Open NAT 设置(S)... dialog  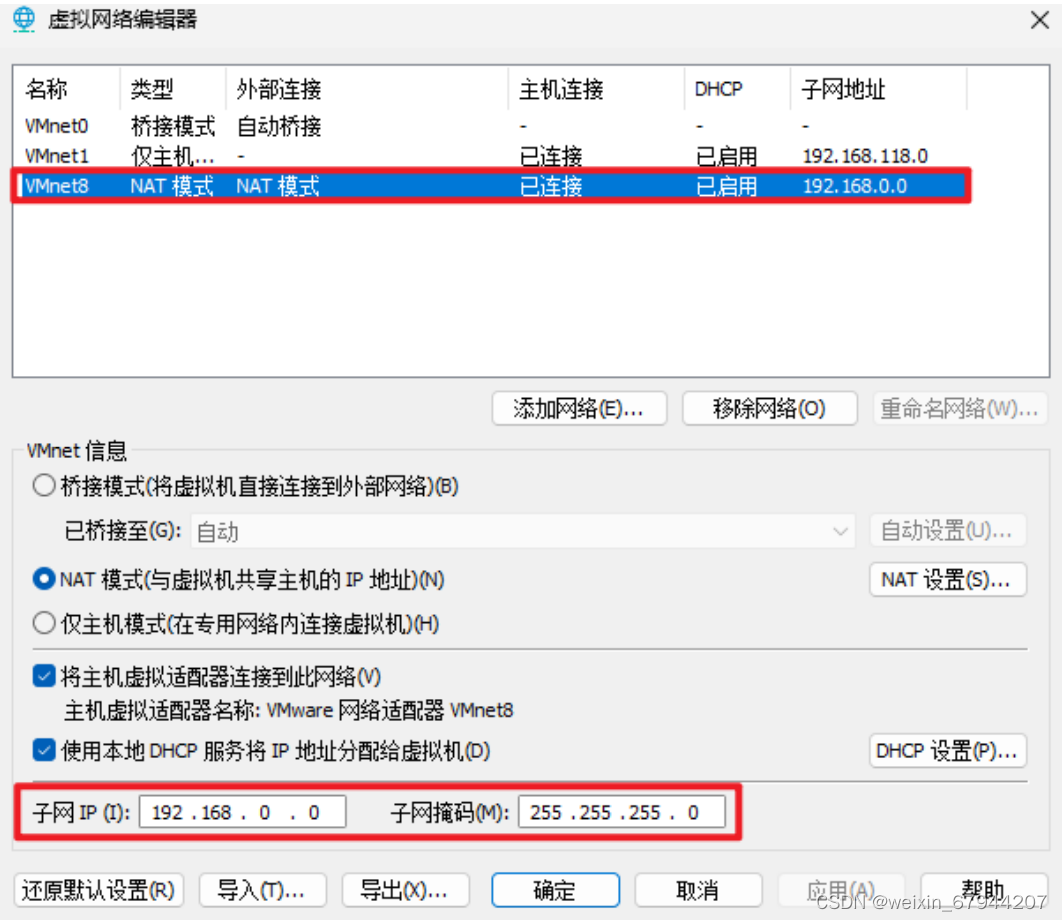pyautogui.click(x=948, y=580)
